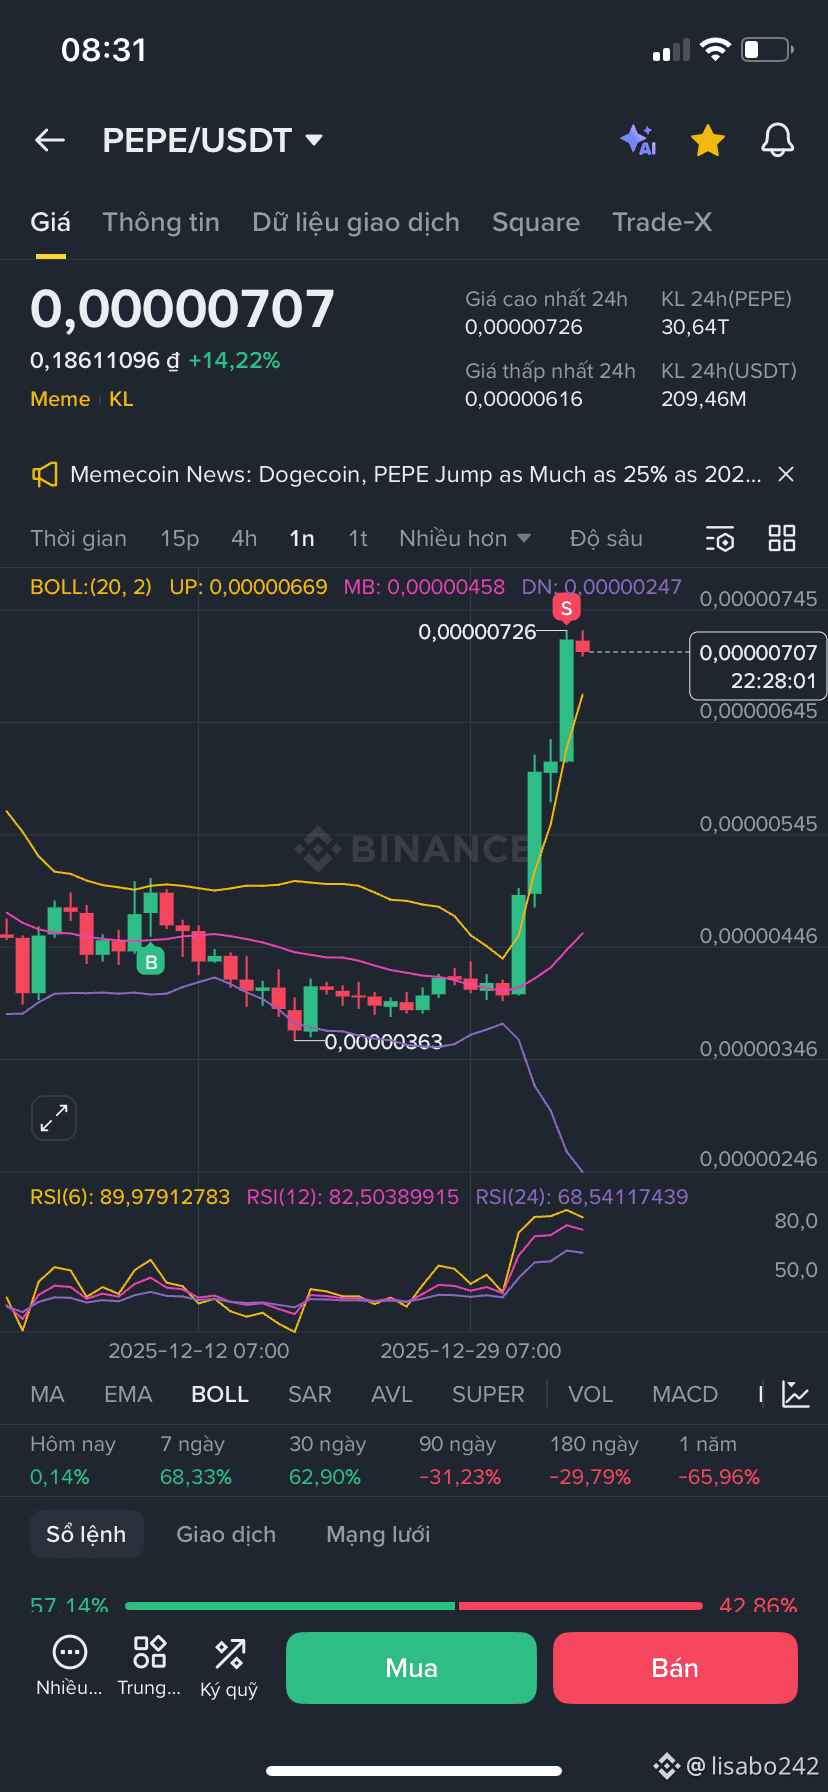Expand the PEPE/USDT pair dropdown
The width and height of the screenshot is (828, 1792).
[314, 140]
